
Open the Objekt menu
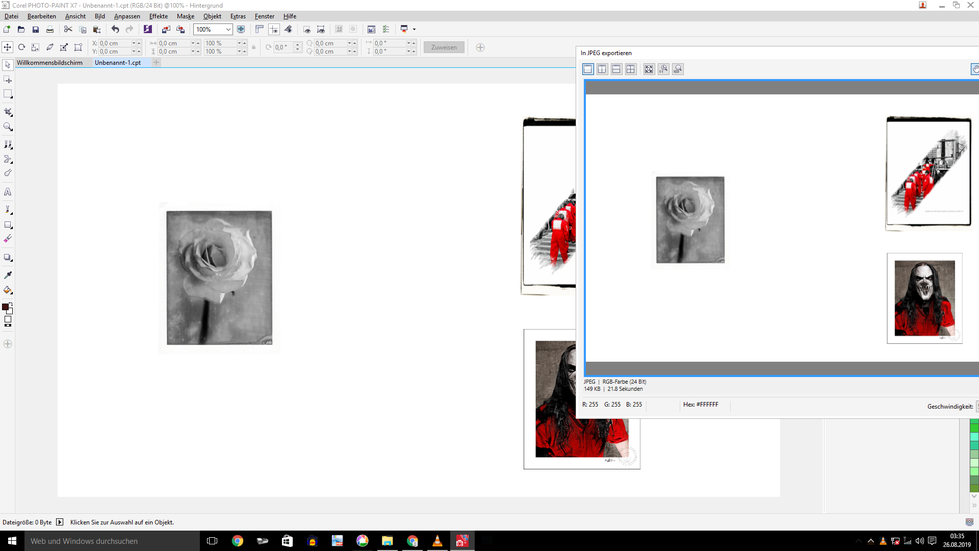pos(212,16)
